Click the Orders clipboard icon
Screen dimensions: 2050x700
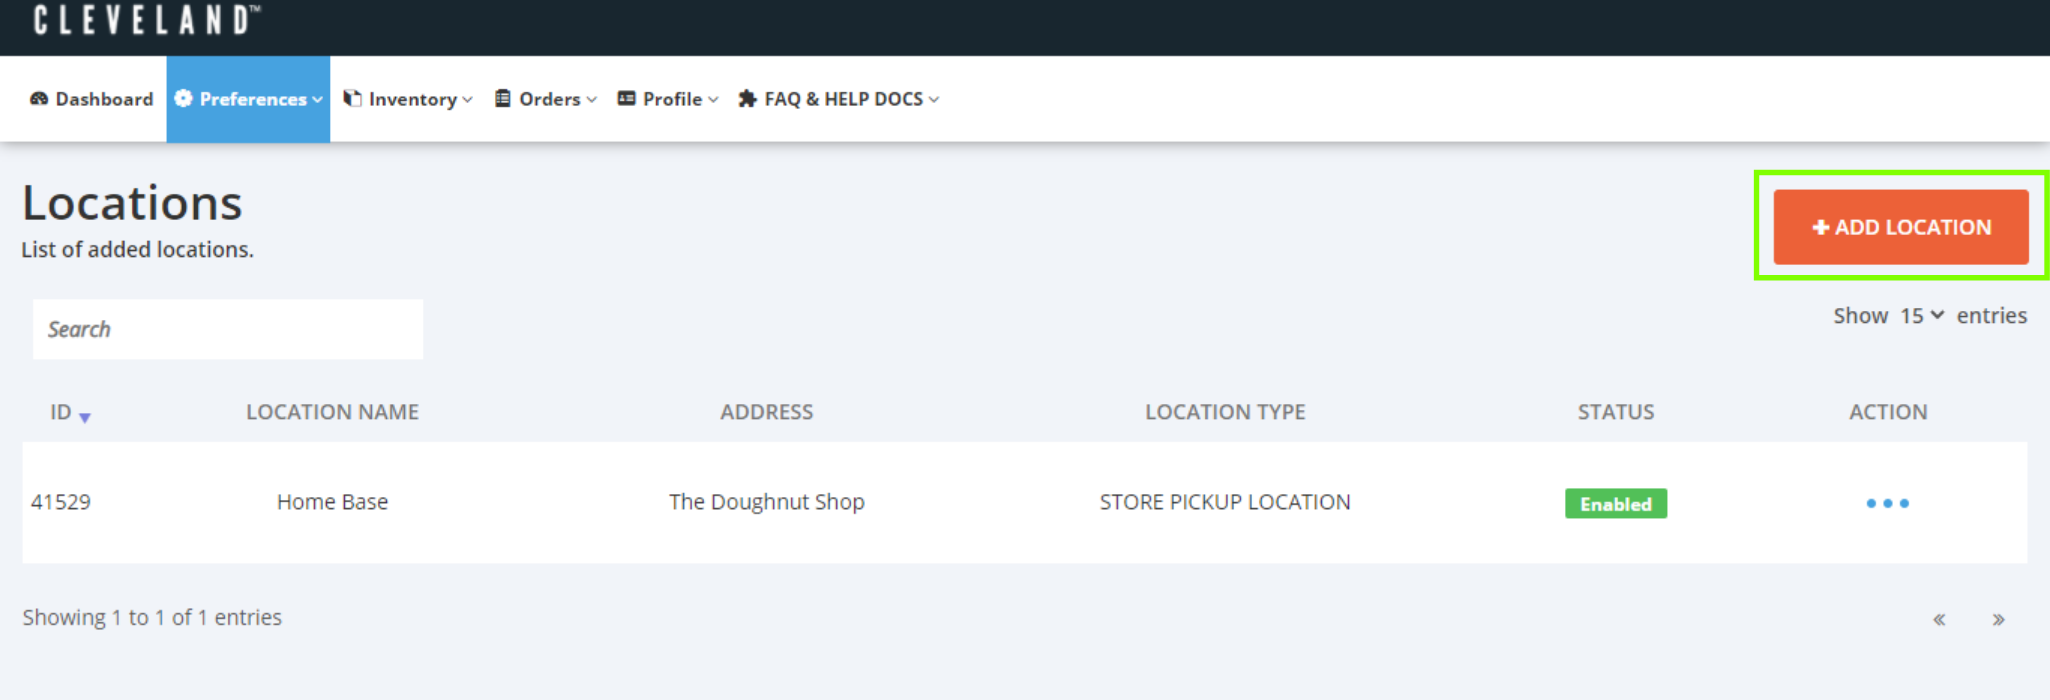(503, 98)
